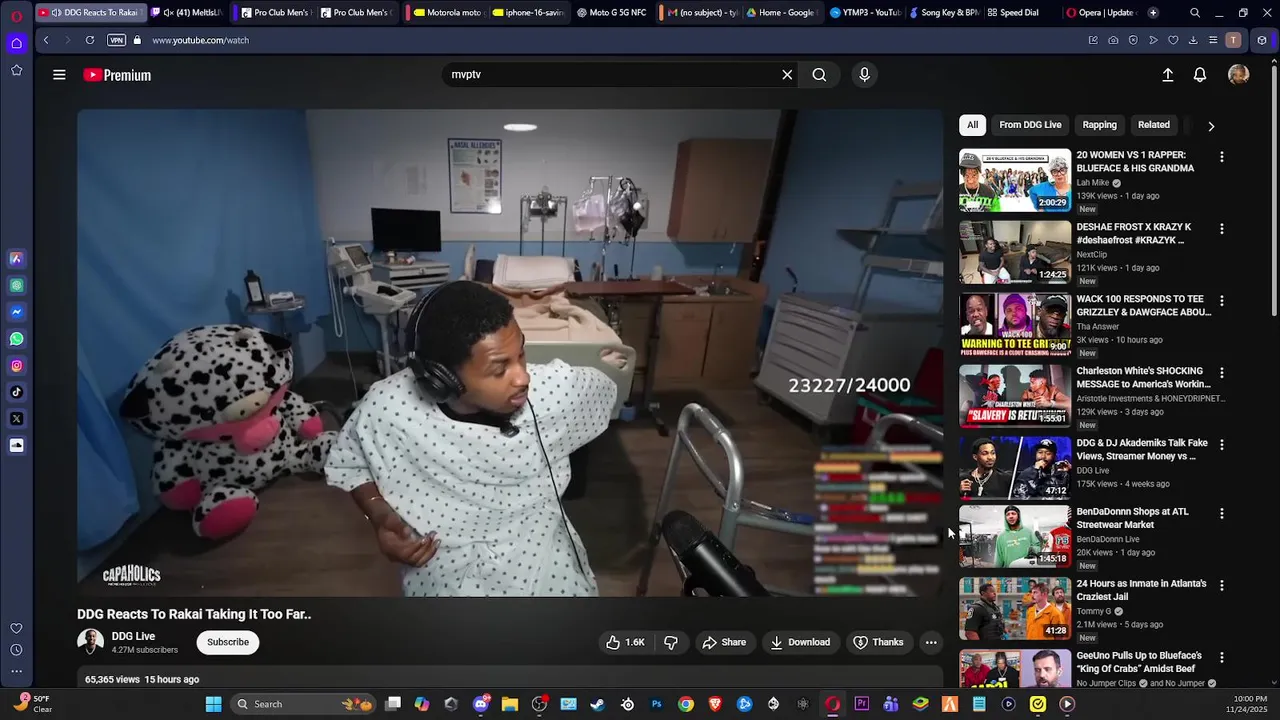Screen dimensions: 1280x720
Task: Clear the mvptv search text
Action: (787, 75)
